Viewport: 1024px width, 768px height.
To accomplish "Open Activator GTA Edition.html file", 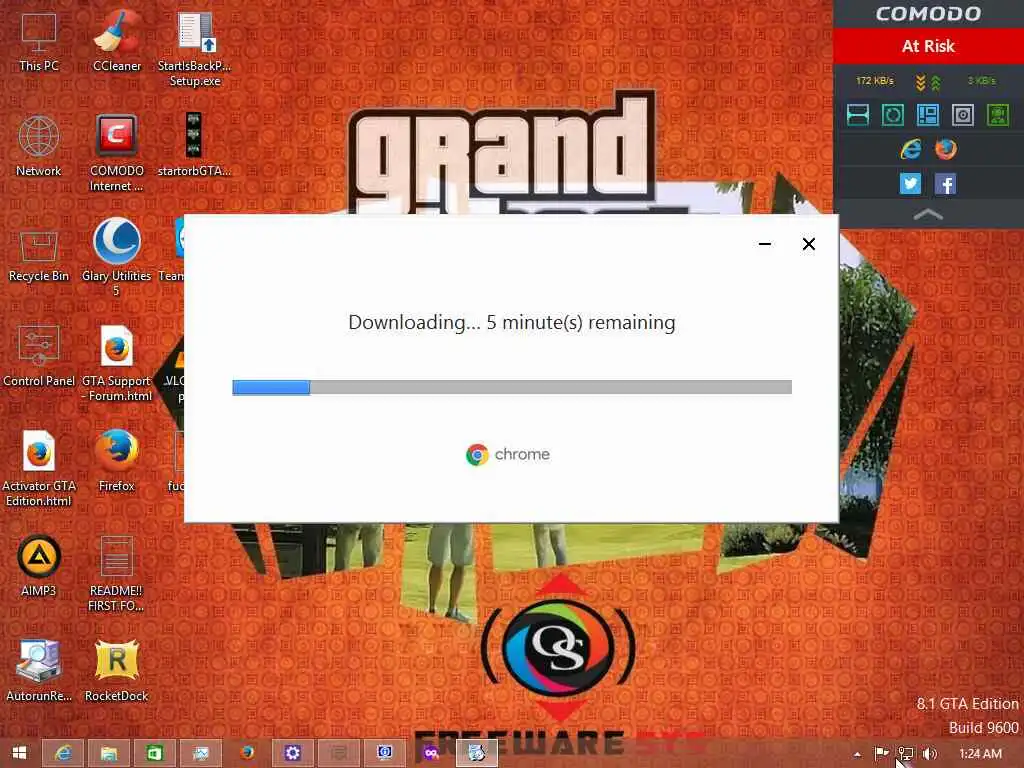I will (x=39, y=468).
